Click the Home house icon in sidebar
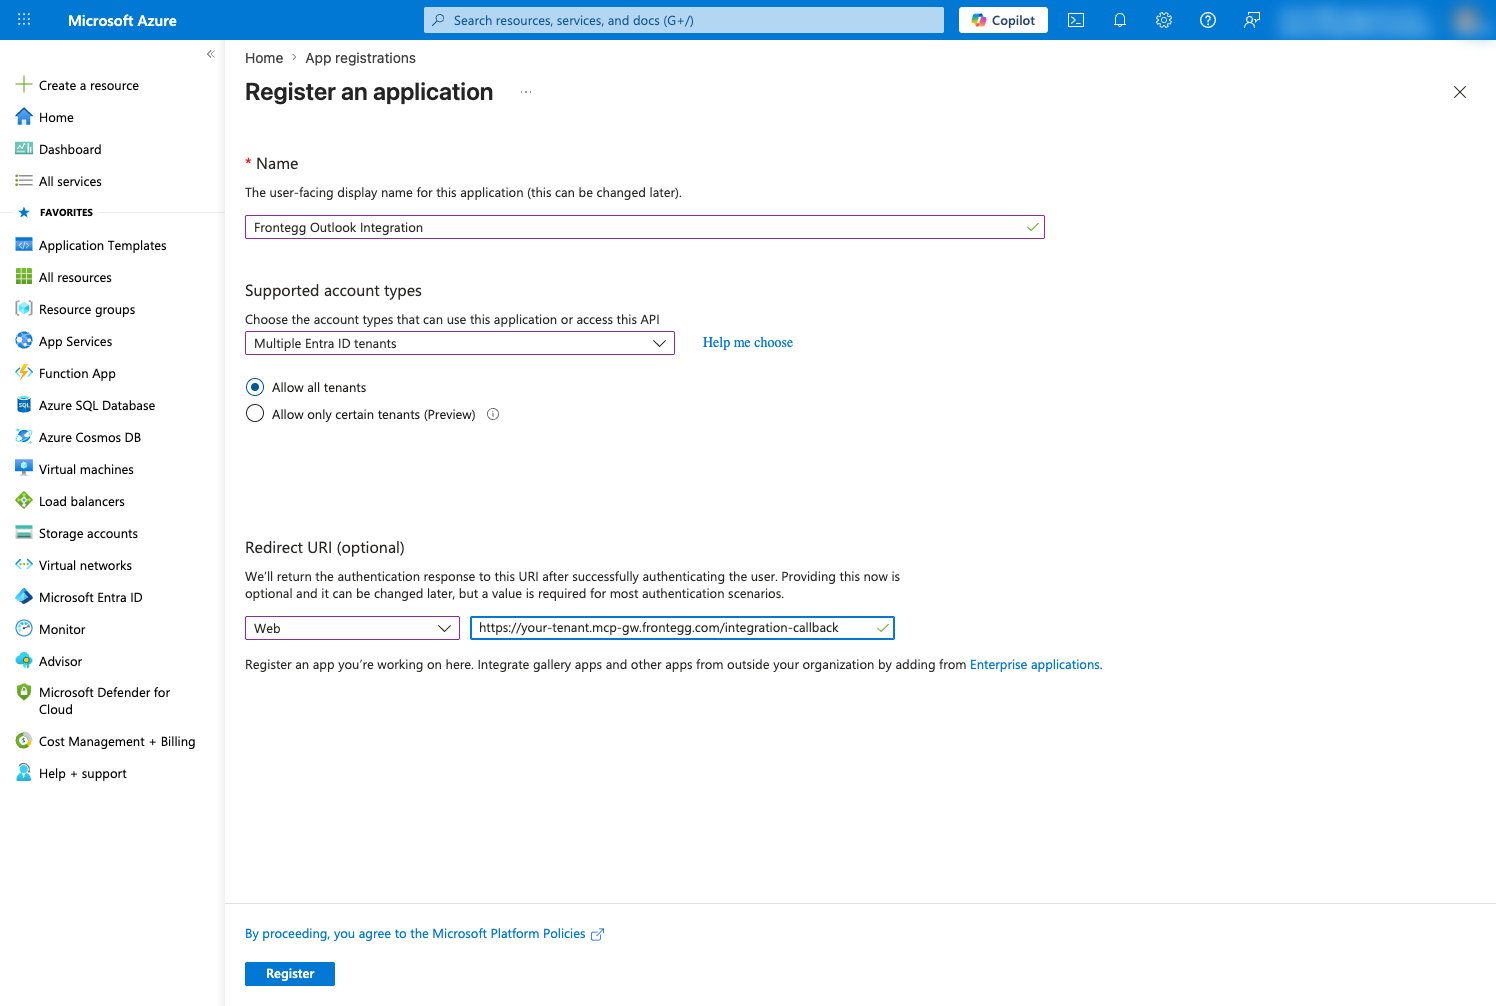1496x1006 pixels. [24, 117]
